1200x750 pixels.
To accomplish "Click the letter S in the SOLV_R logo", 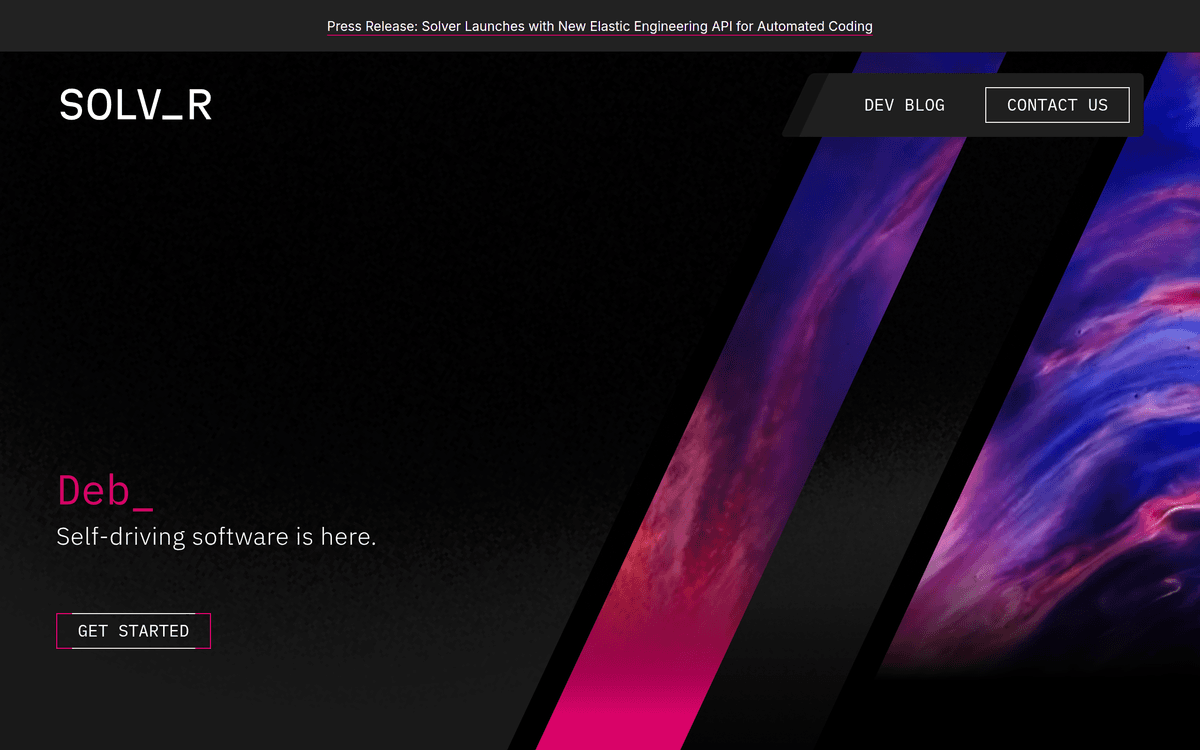I will point(70,105).
